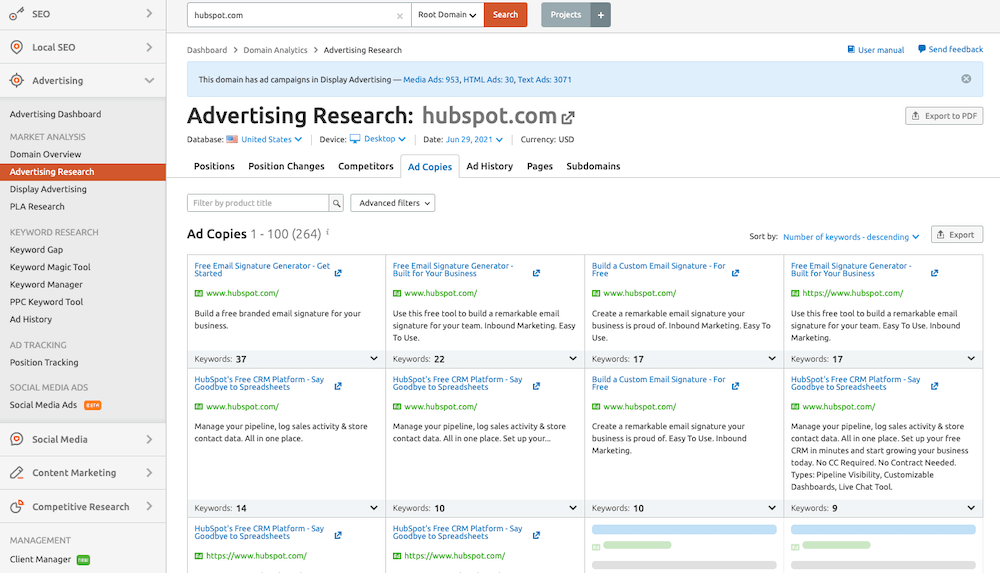Expand the Local SEO section chevron
This screenshot has height=573, width=1000.
point(149,47)
